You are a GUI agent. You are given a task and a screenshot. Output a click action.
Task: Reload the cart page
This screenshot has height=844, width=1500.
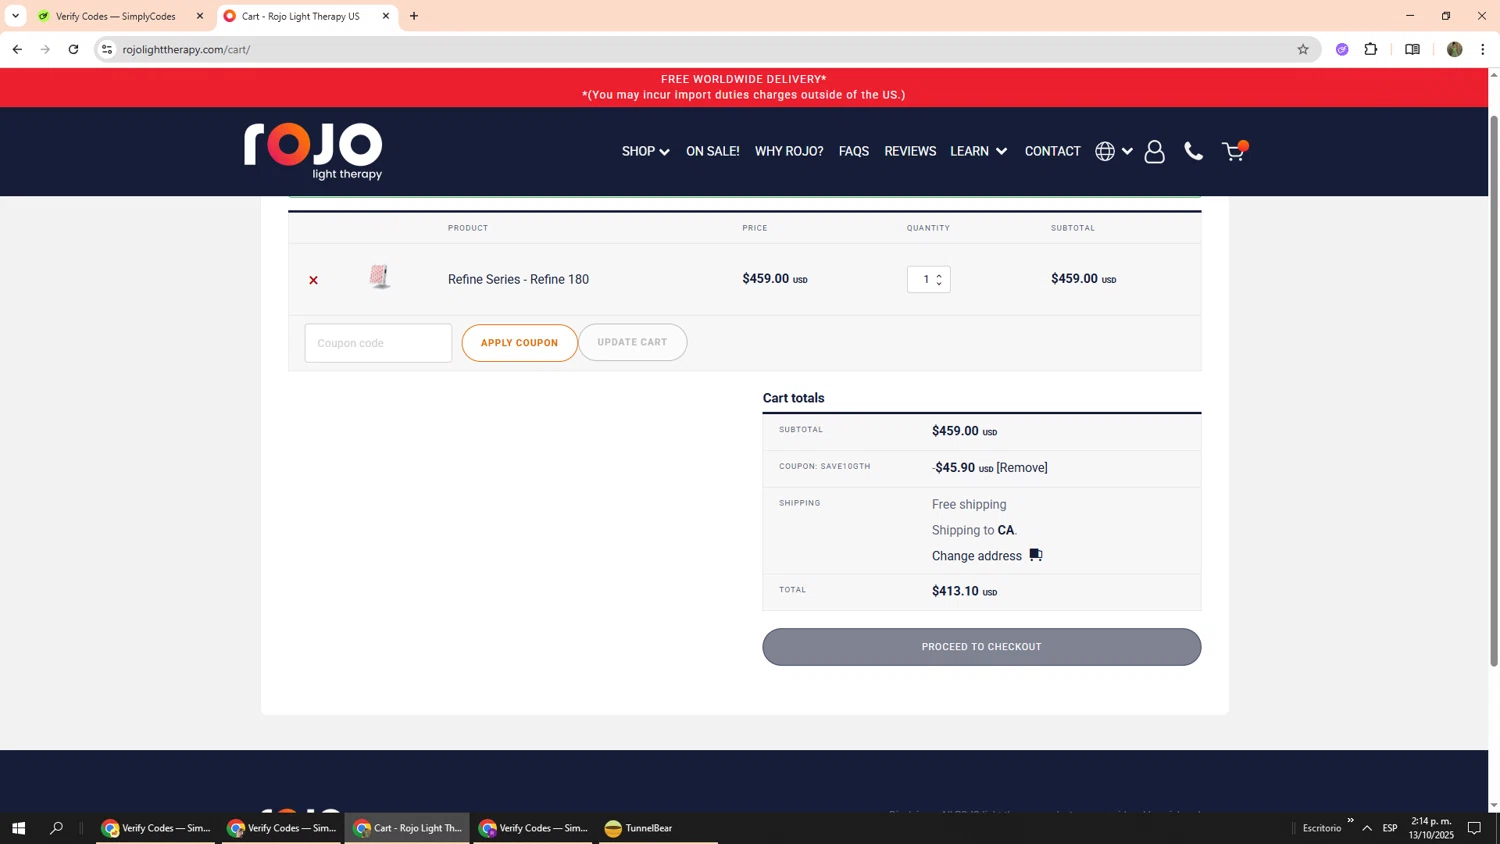73,49
